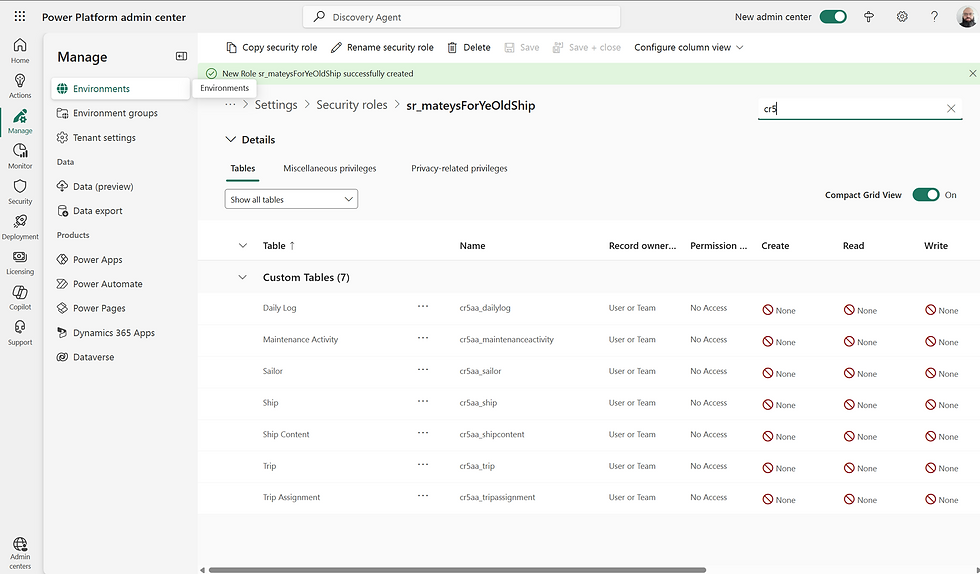
Task: Focus the Discovery Agent search bar
Action: pos(461,17)
